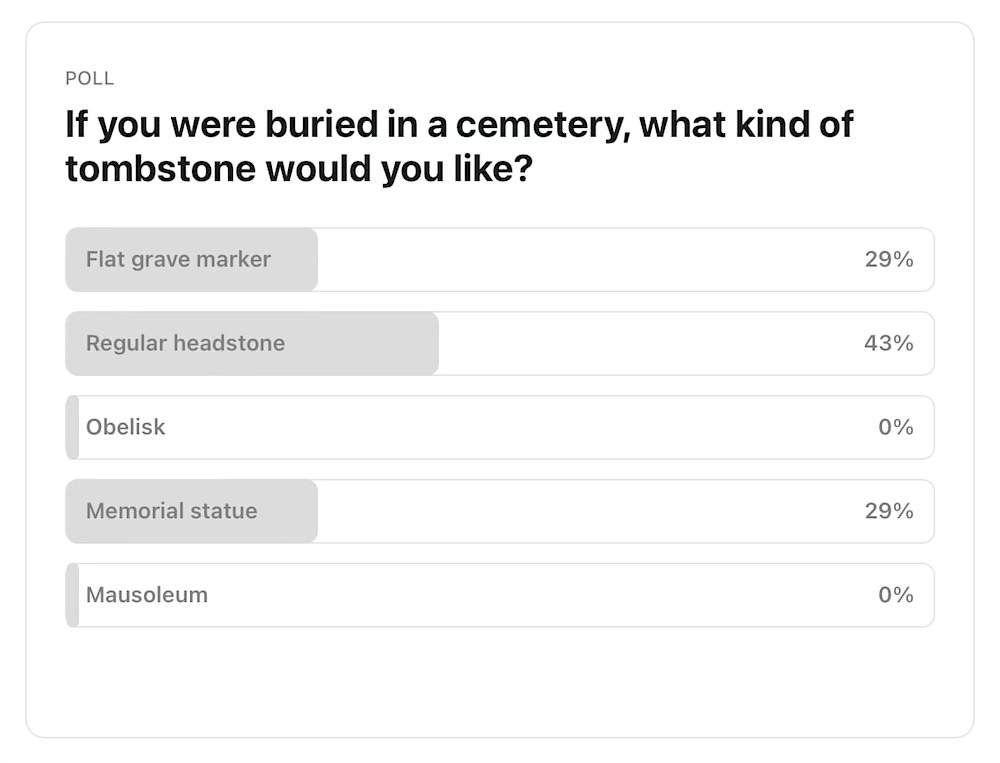This screenshot has width=1000, height=763.
Task: Click the gray progress bar of Regular headstone
Action: (252, 343)
